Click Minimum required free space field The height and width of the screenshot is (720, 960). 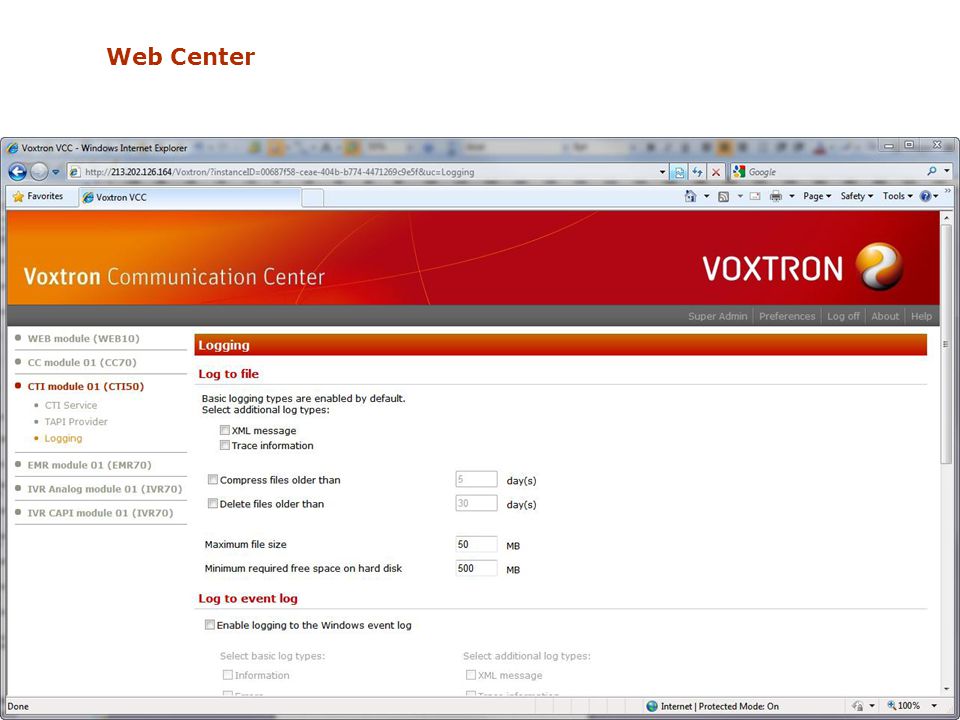coord(476,568)
